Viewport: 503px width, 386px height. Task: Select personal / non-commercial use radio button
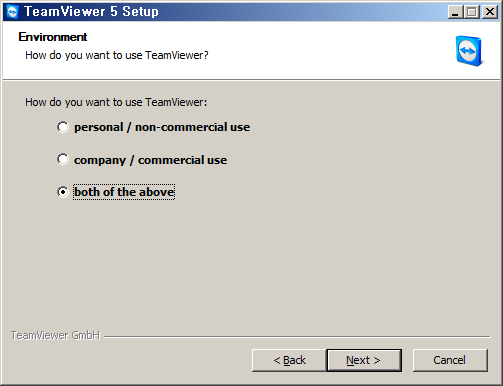(x=63, y=127)
